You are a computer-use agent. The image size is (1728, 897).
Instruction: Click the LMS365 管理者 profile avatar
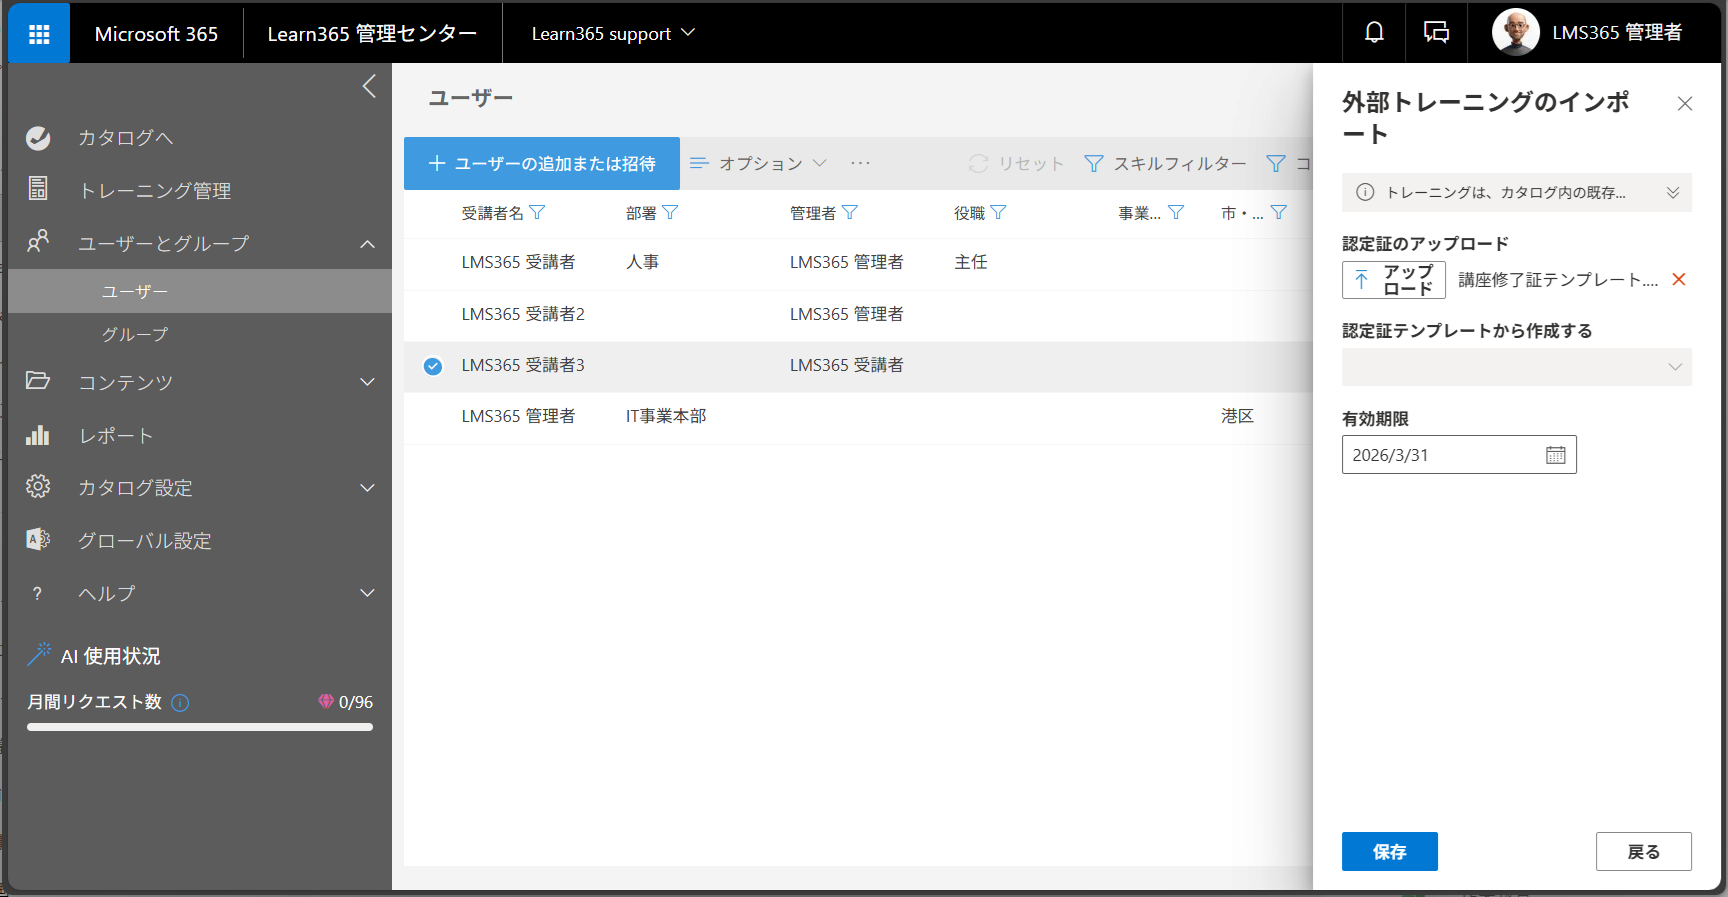click(x=1515, y=33)
